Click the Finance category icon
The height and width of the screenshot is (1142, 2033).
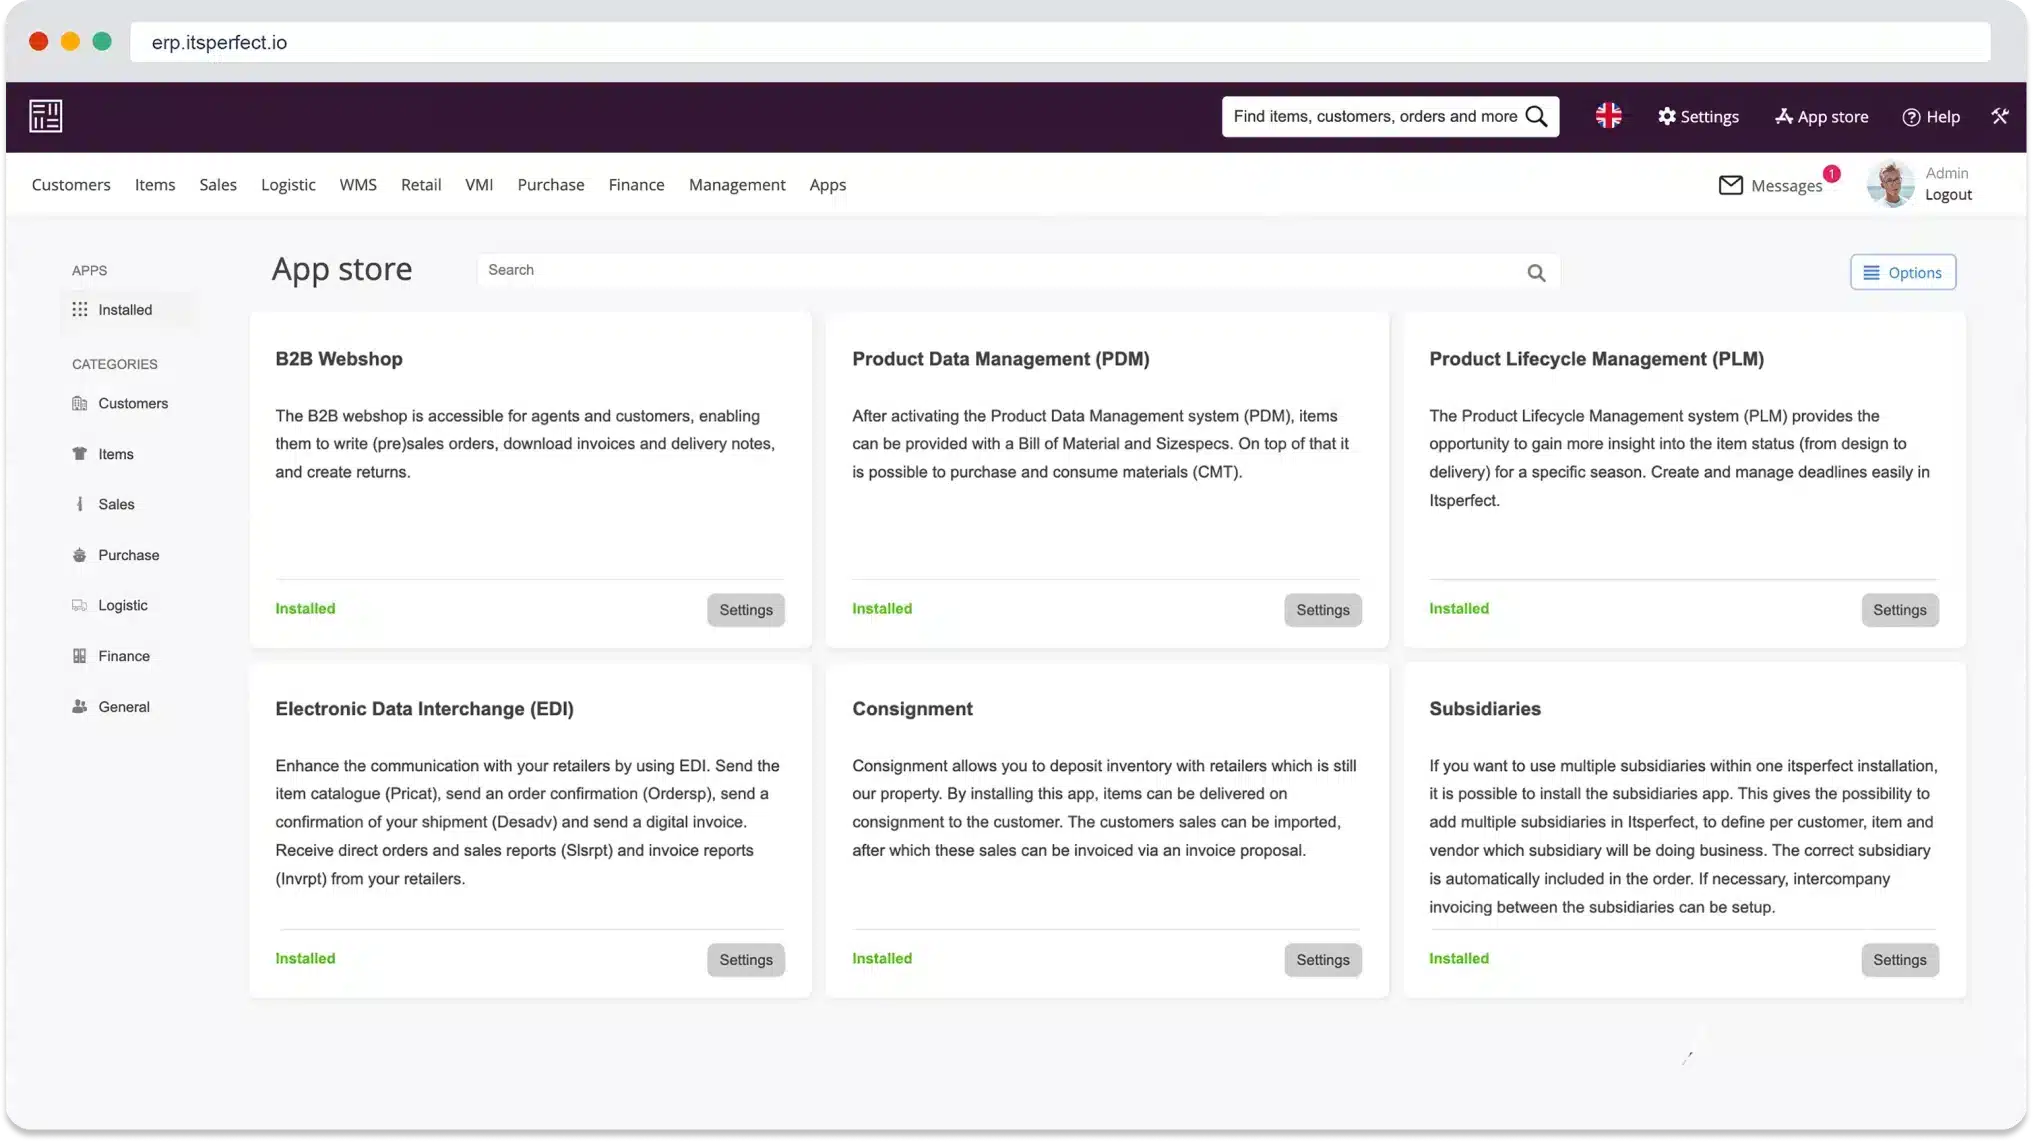click(x=80, y=656)
